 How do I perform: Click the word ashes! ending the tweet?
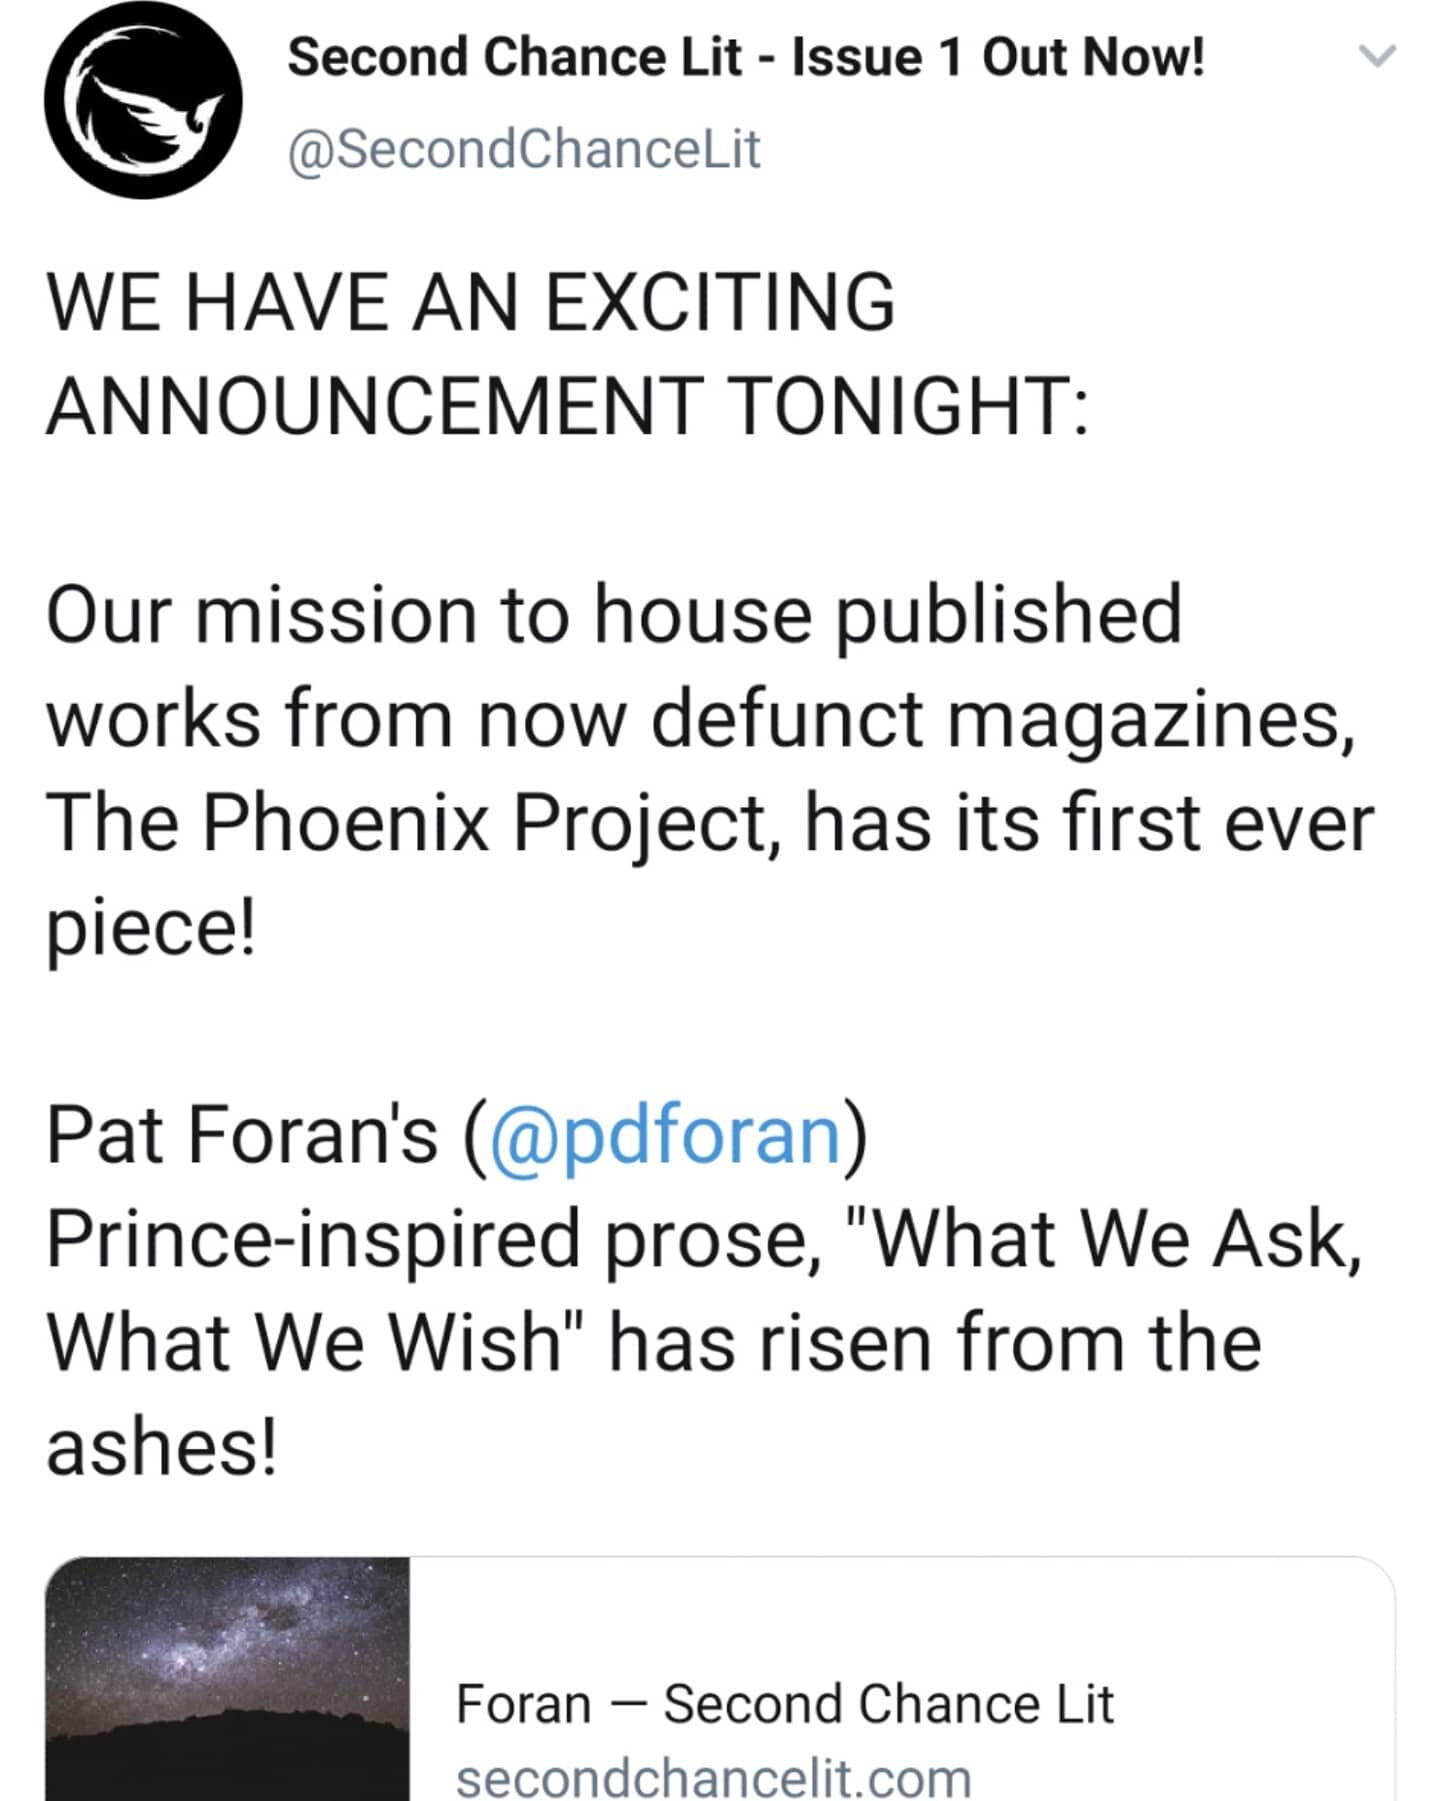(x=162, y=1448)
